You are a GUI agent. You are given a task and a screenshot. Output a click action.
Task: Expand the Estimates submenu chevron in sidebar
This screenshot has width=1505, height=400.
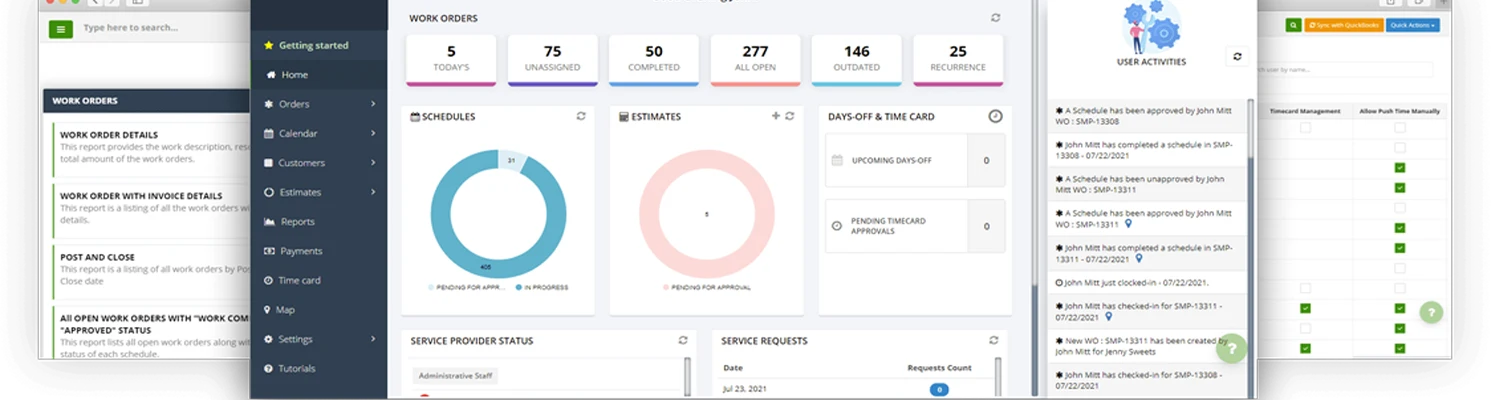pyautogui.click(x=373, y=192)
